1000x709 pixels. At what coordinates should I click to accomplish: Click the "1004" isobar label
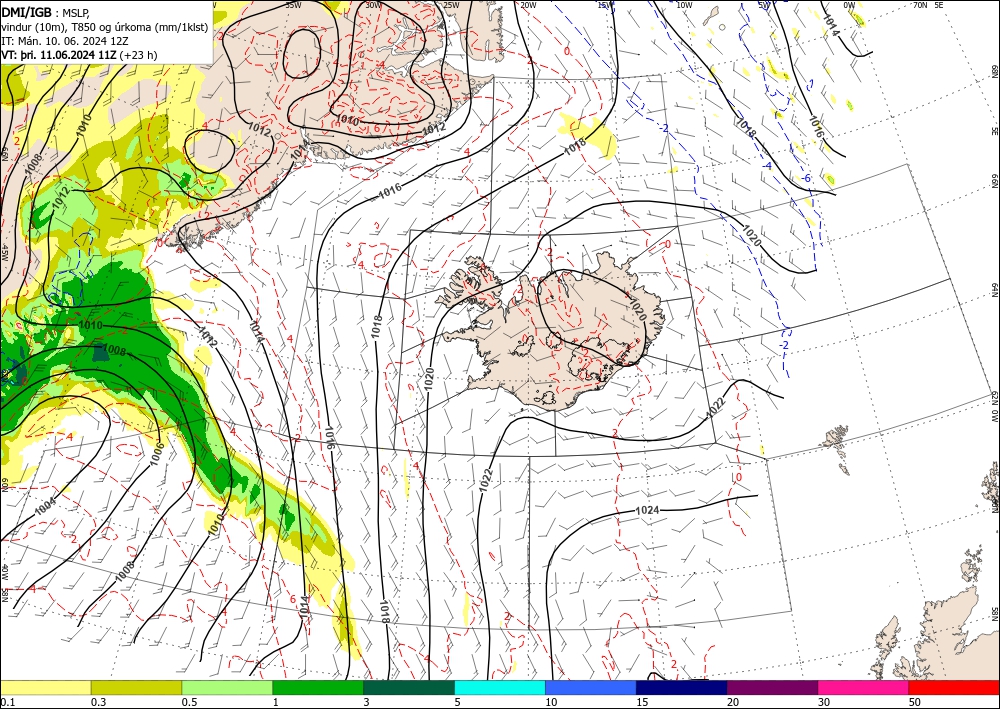[45, 507]
